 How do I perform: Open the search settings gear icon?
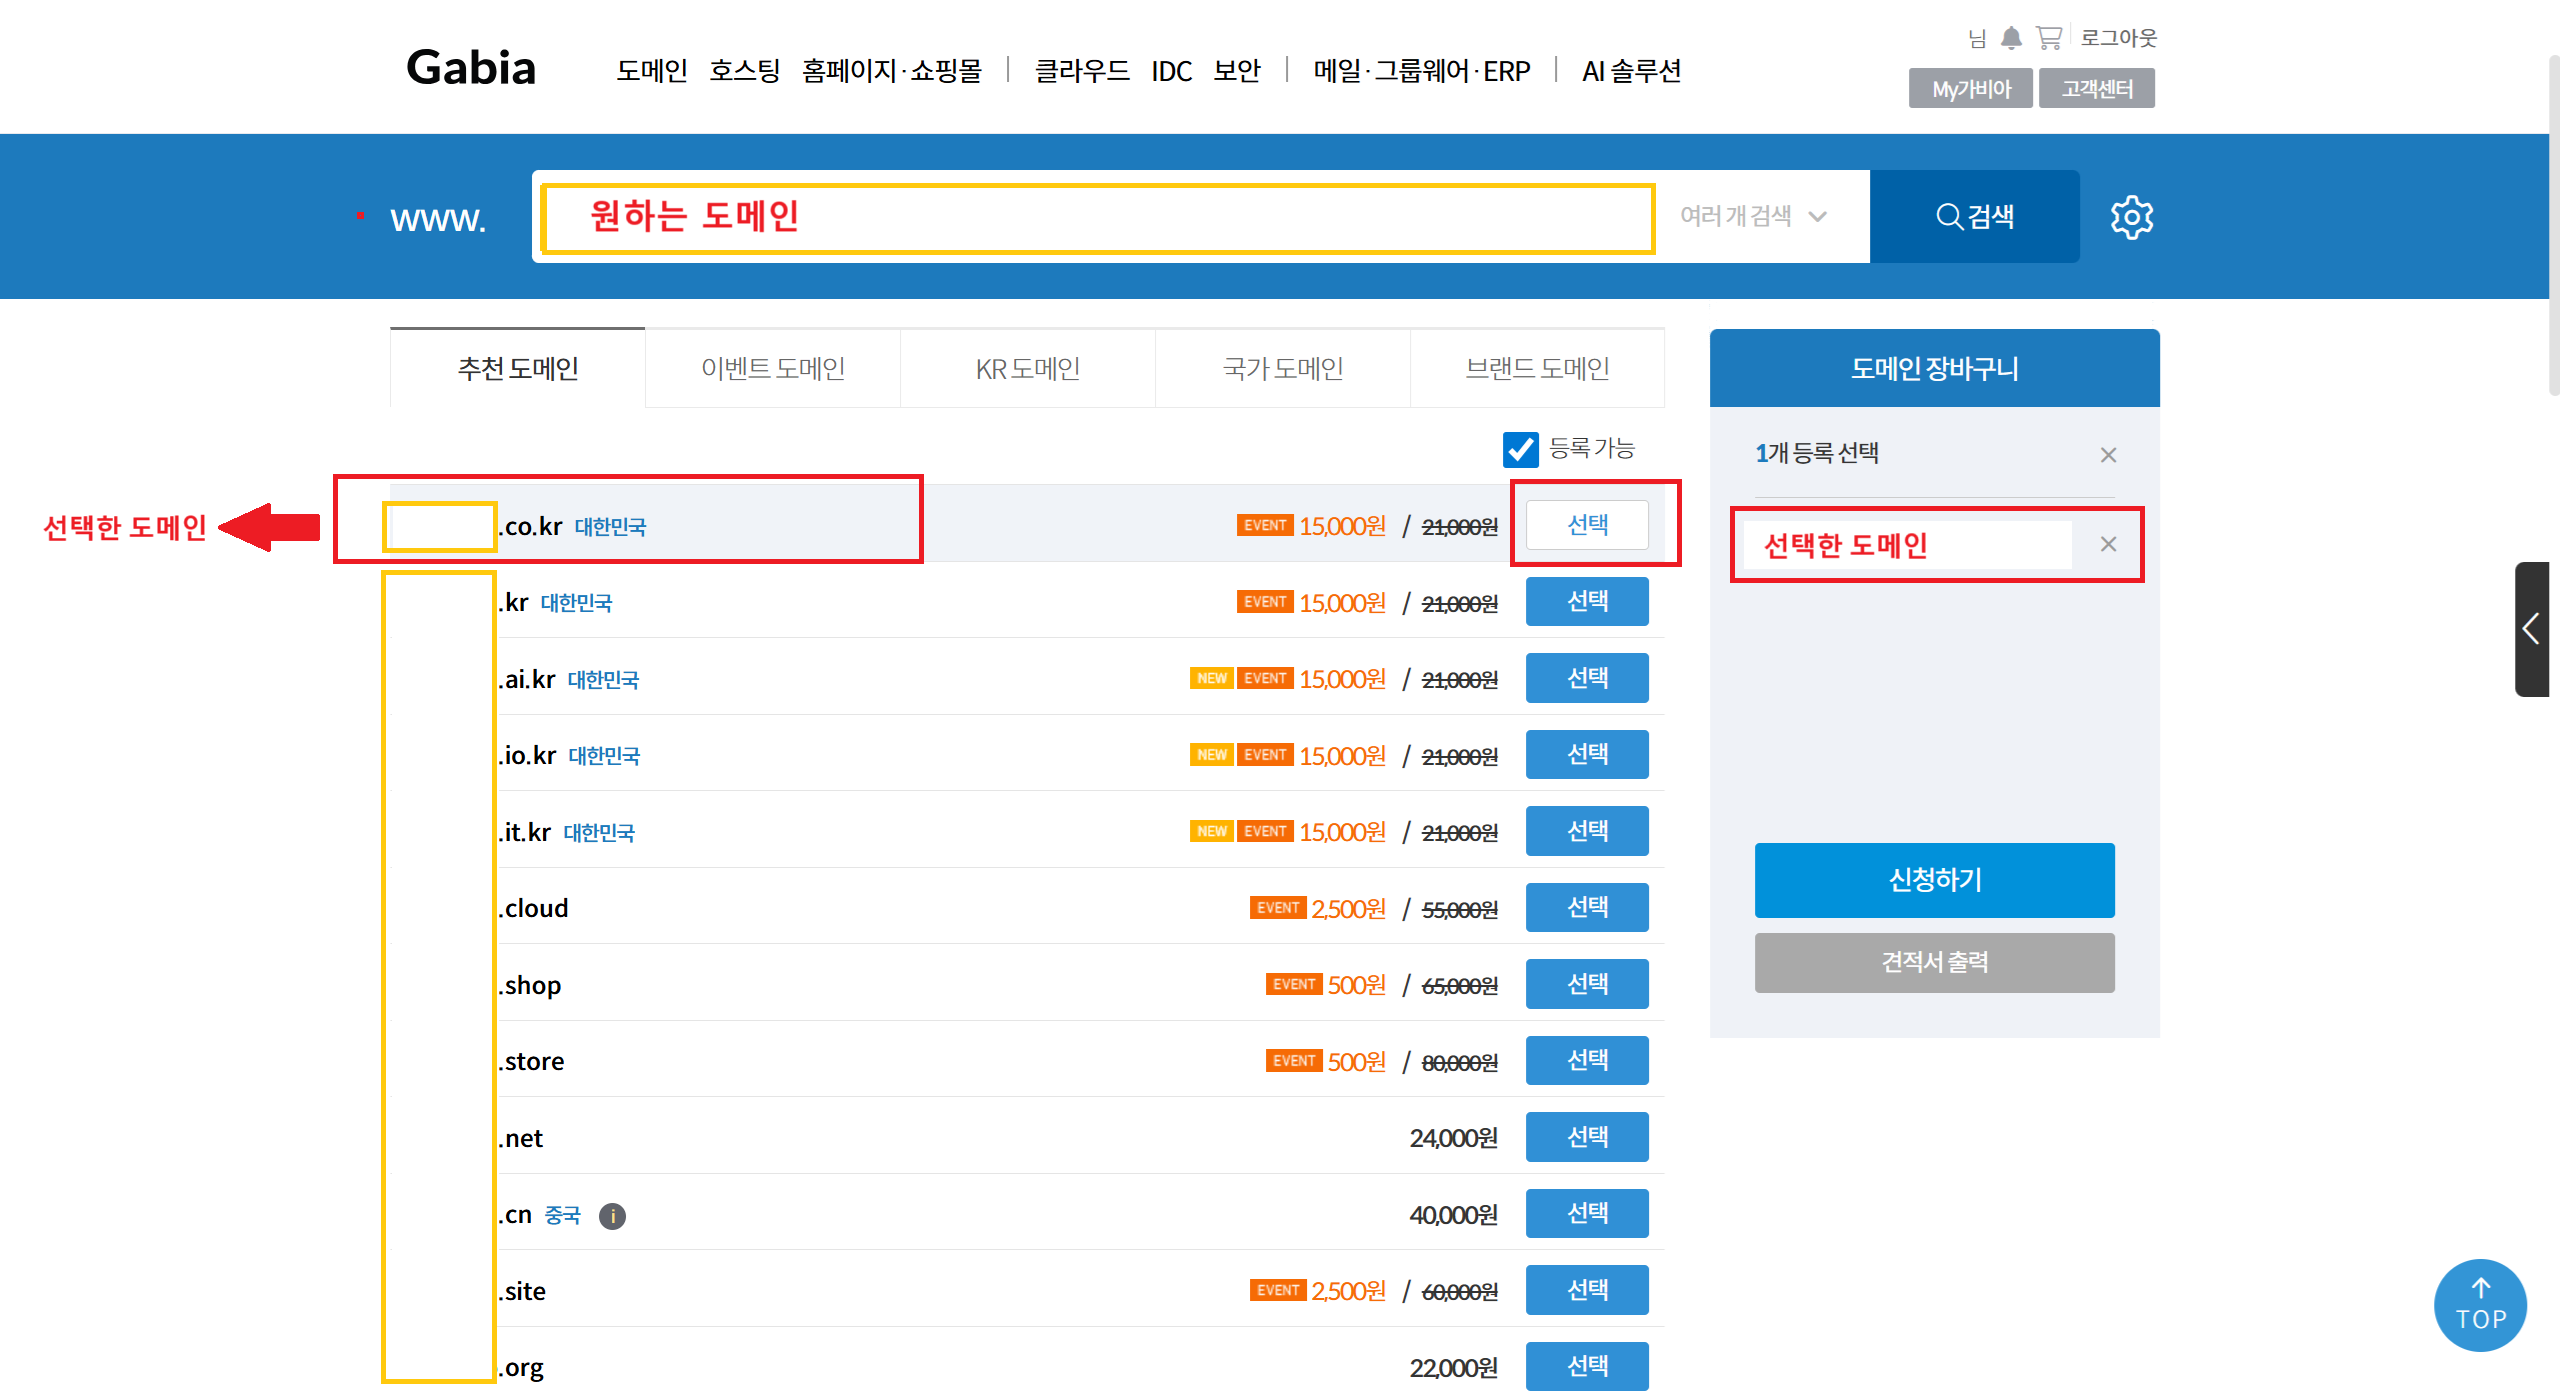click(2131, 217)
